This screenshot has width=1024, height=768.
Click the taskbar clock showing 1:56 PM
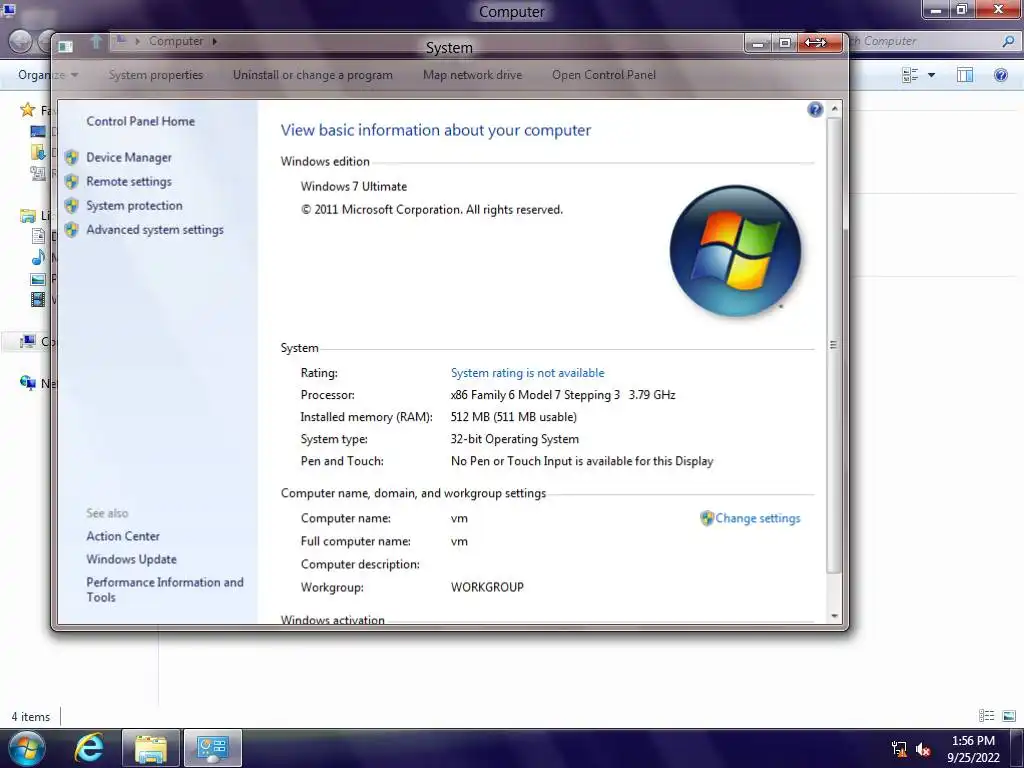(x=973, y=741)
